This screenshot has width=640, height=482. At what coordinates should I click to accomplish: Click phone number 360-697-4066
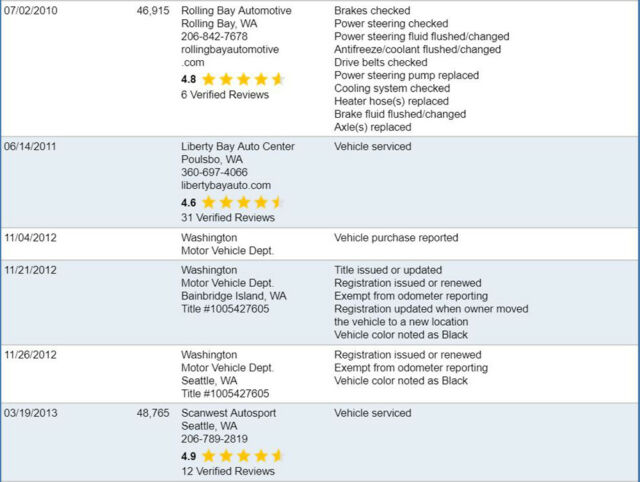(214, 172)
